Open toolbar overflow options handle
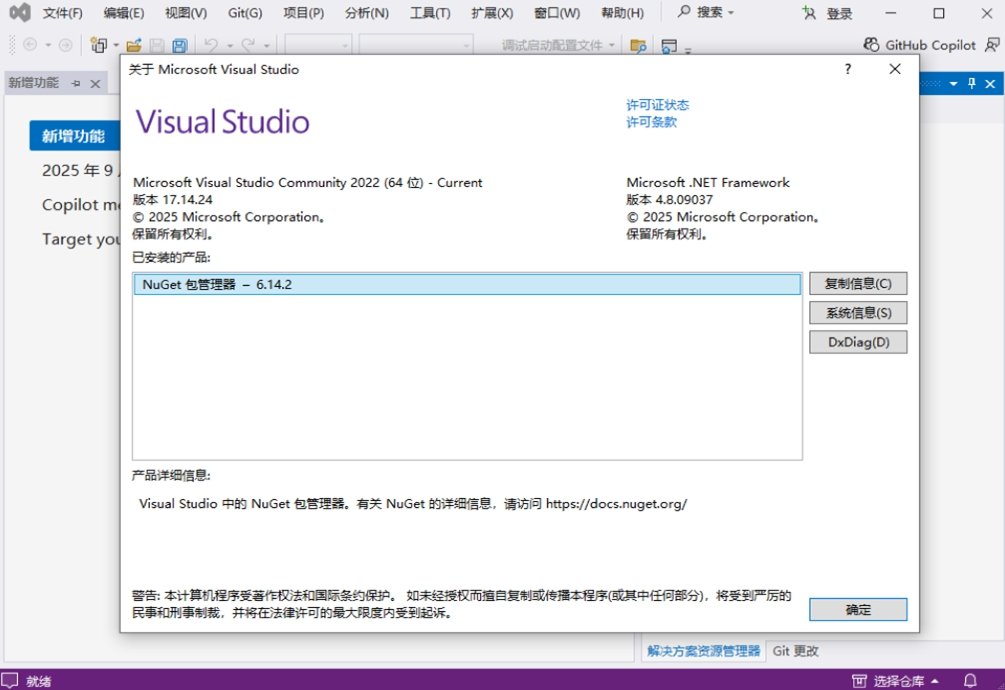The width and height of the screenshot is (1005, 690). click(688, 49)
